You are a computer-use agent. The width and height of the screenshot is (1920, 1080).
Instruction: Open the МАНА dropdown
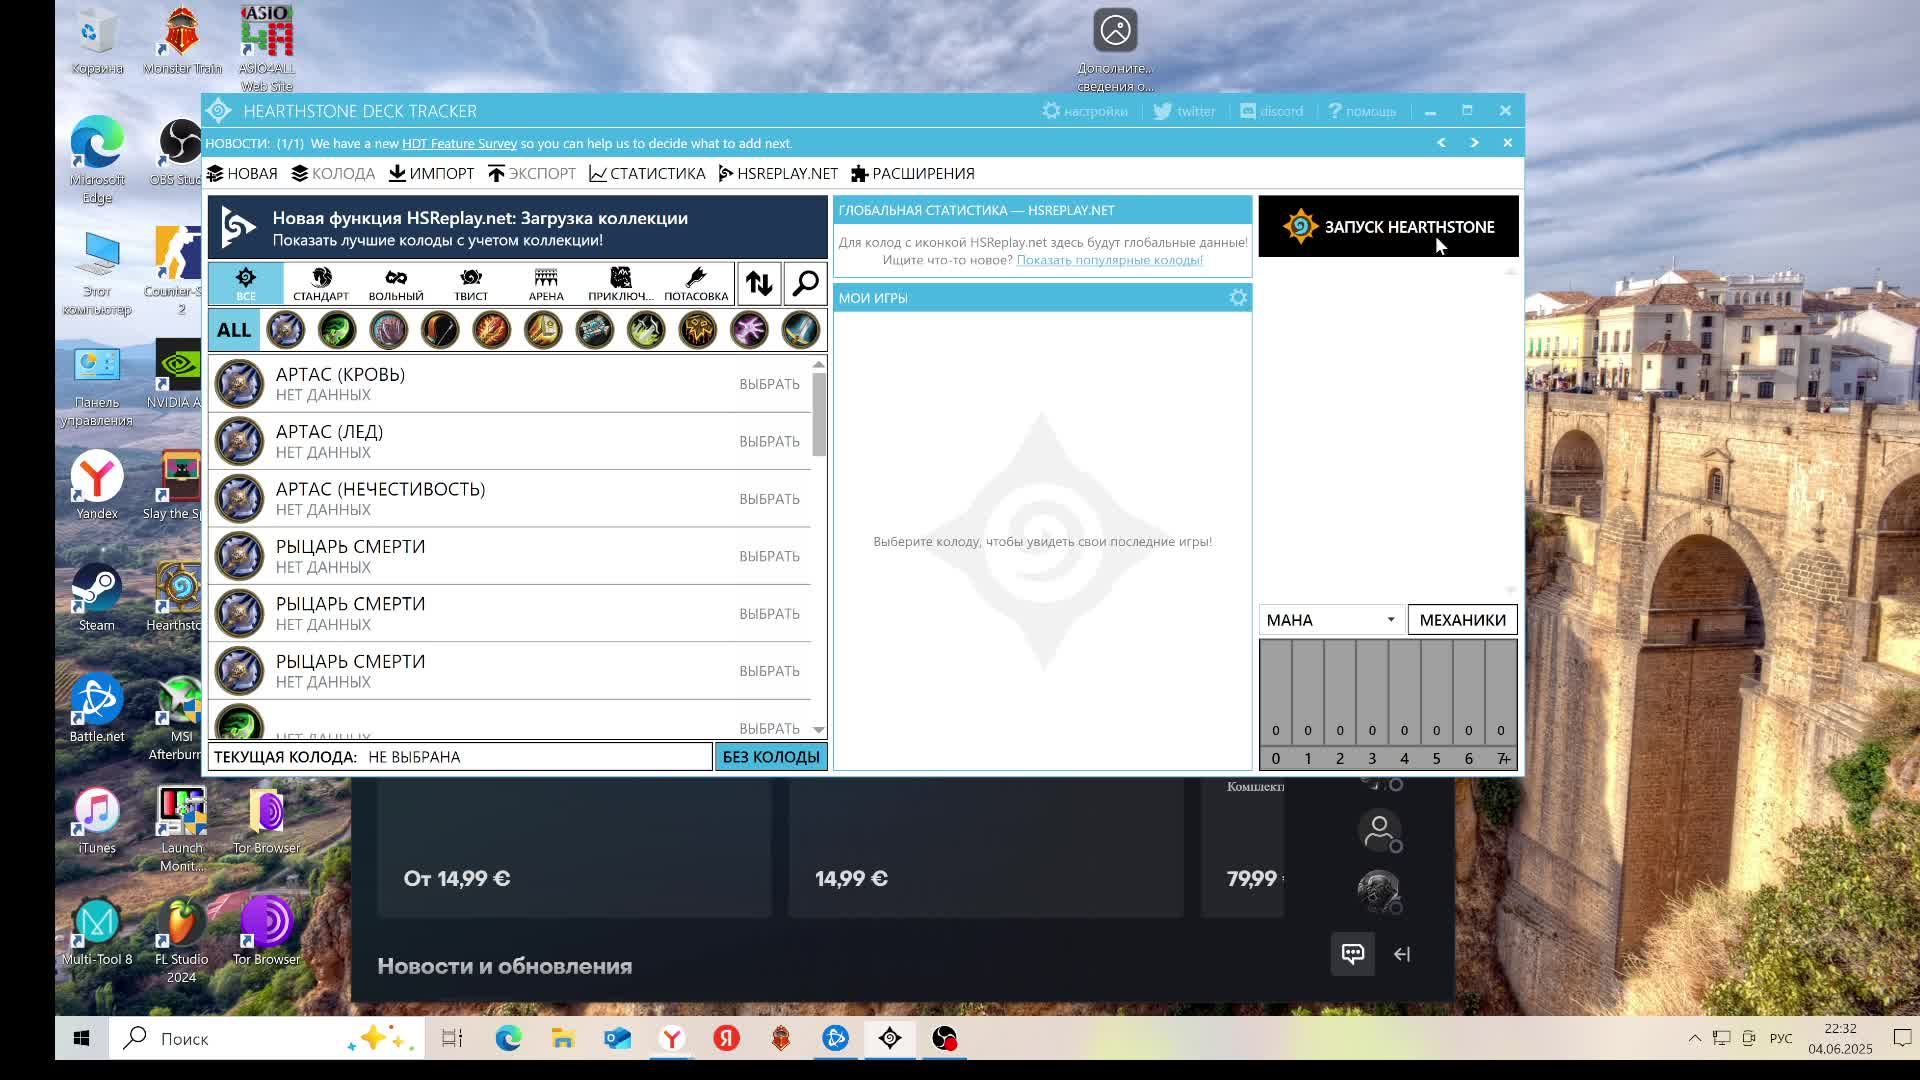point(1331,620)
